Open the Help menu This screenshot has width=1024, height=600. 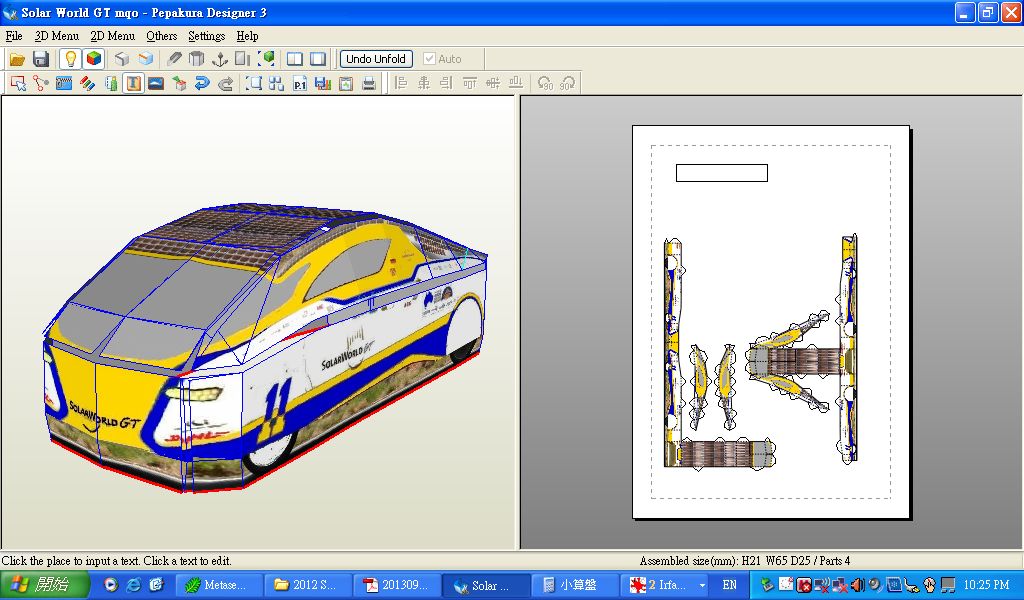tap(248, 37)
